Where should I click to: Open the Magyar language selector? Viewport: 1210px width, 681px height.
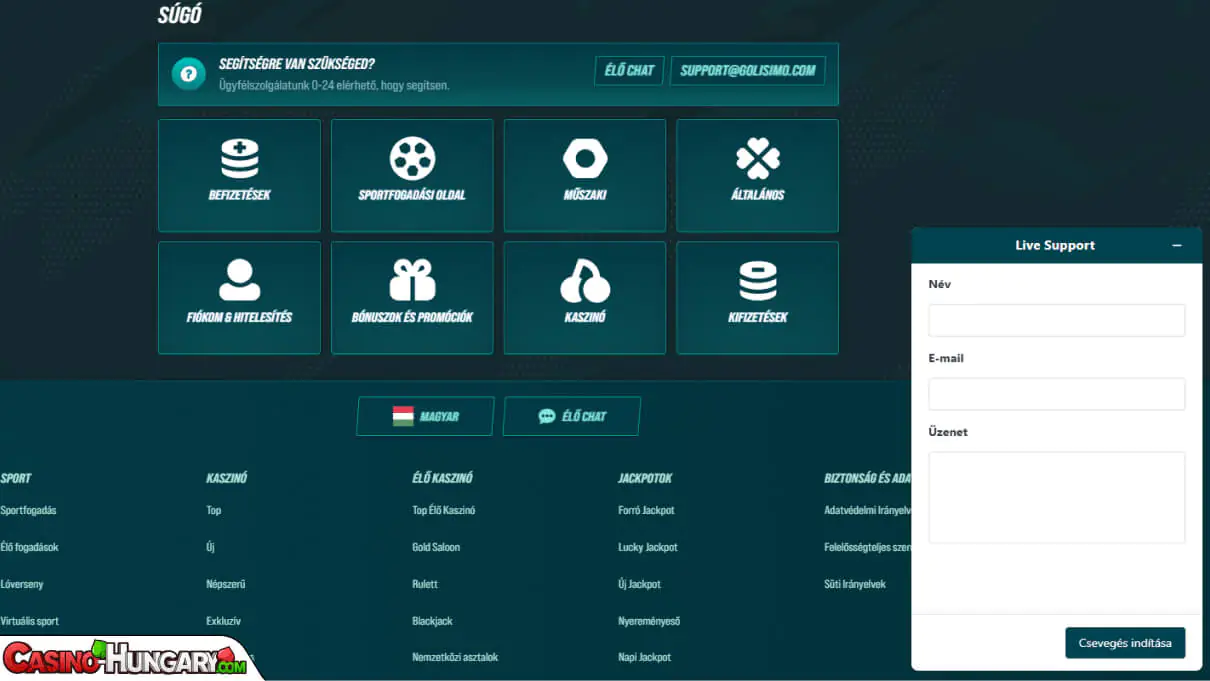point(425,416)
